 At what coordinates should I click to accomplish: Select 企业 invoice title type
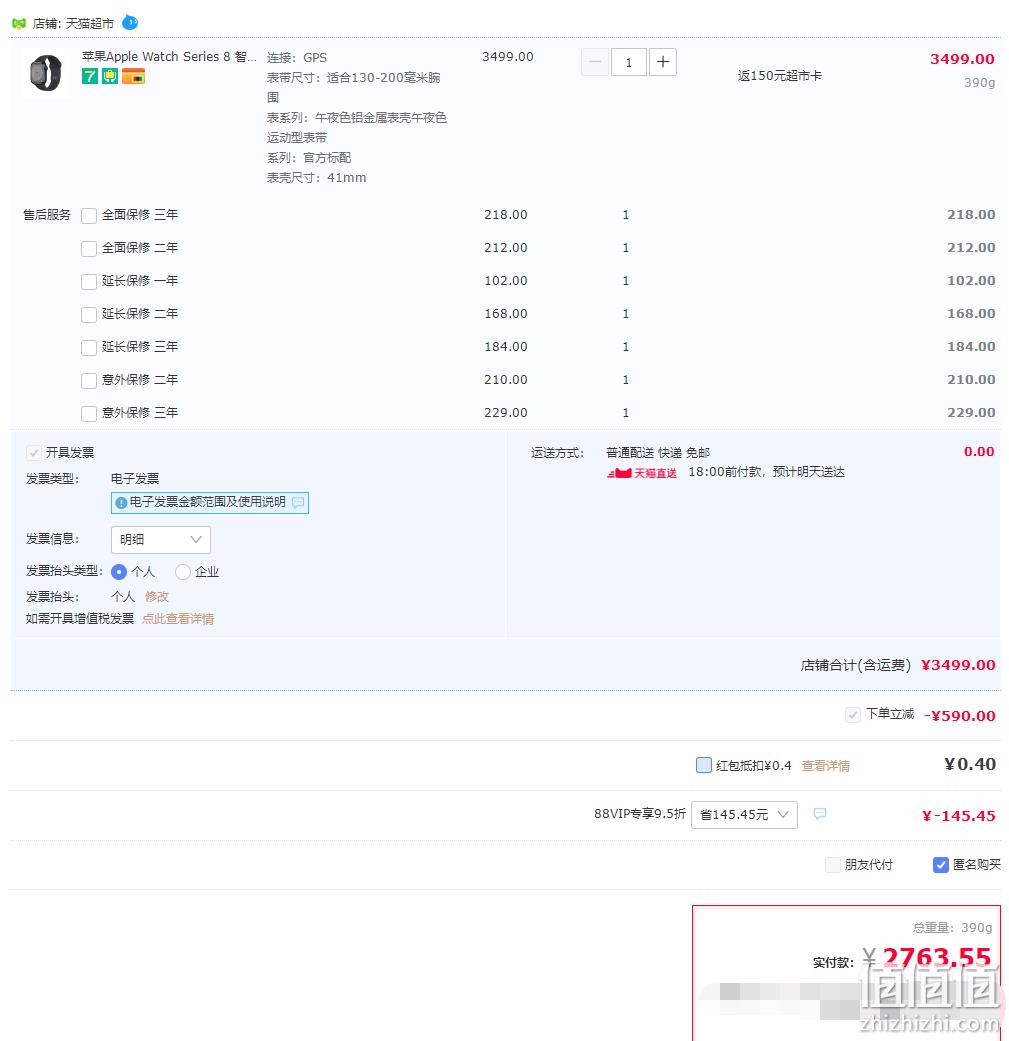[183, 572]
